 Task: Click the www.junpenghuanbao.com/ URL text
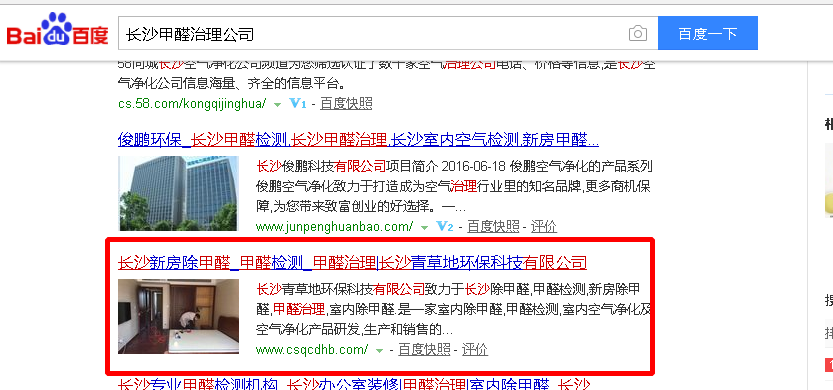(334, 227)
